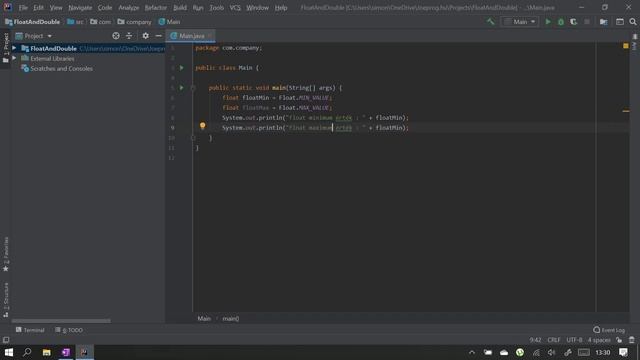Open Search Everywhere magnifier icon
The height and width of the screenshot is (360, 640).
(x=633, y=22)
